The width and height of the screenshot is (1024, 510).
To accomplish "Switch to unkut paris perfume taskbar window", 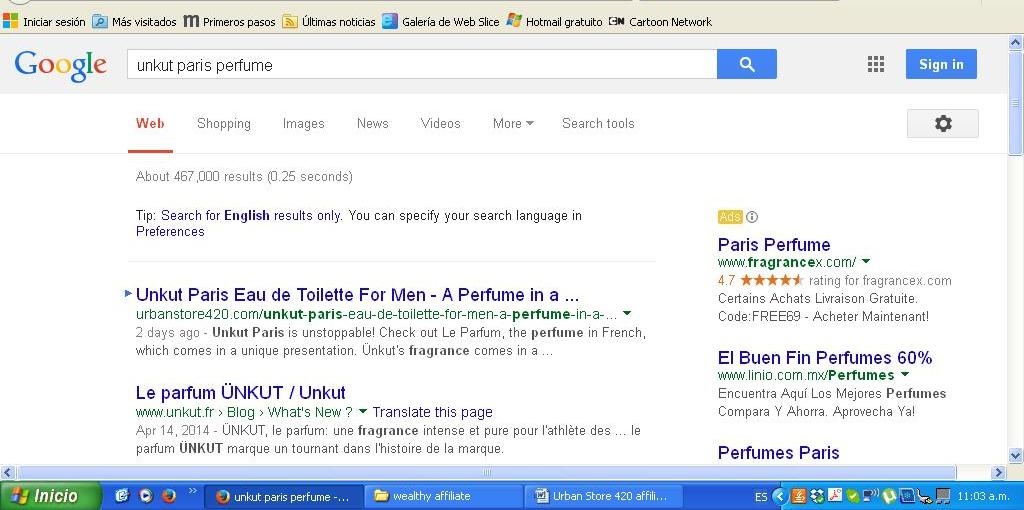I will click(x=283, y=496).
